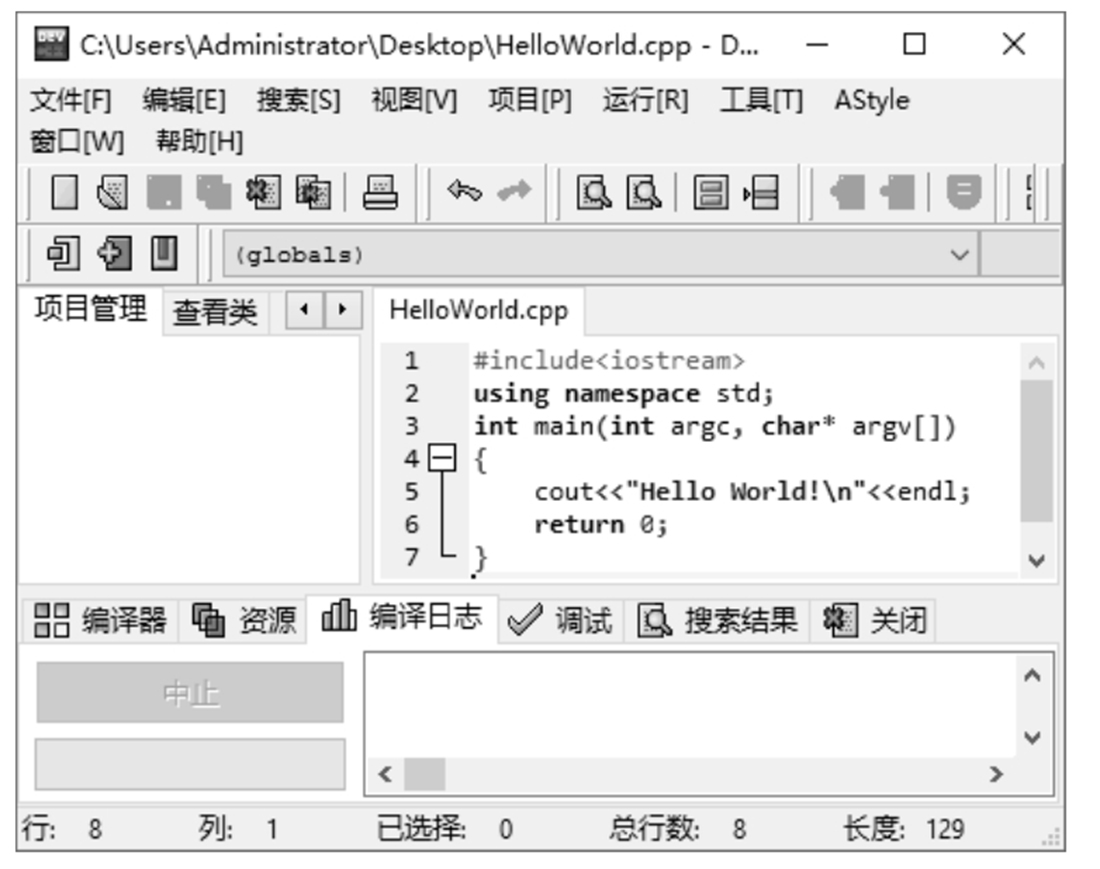Click the 已选择: 0 status bar entry
The image size is (1100, 869).
(x=445, y=829)
